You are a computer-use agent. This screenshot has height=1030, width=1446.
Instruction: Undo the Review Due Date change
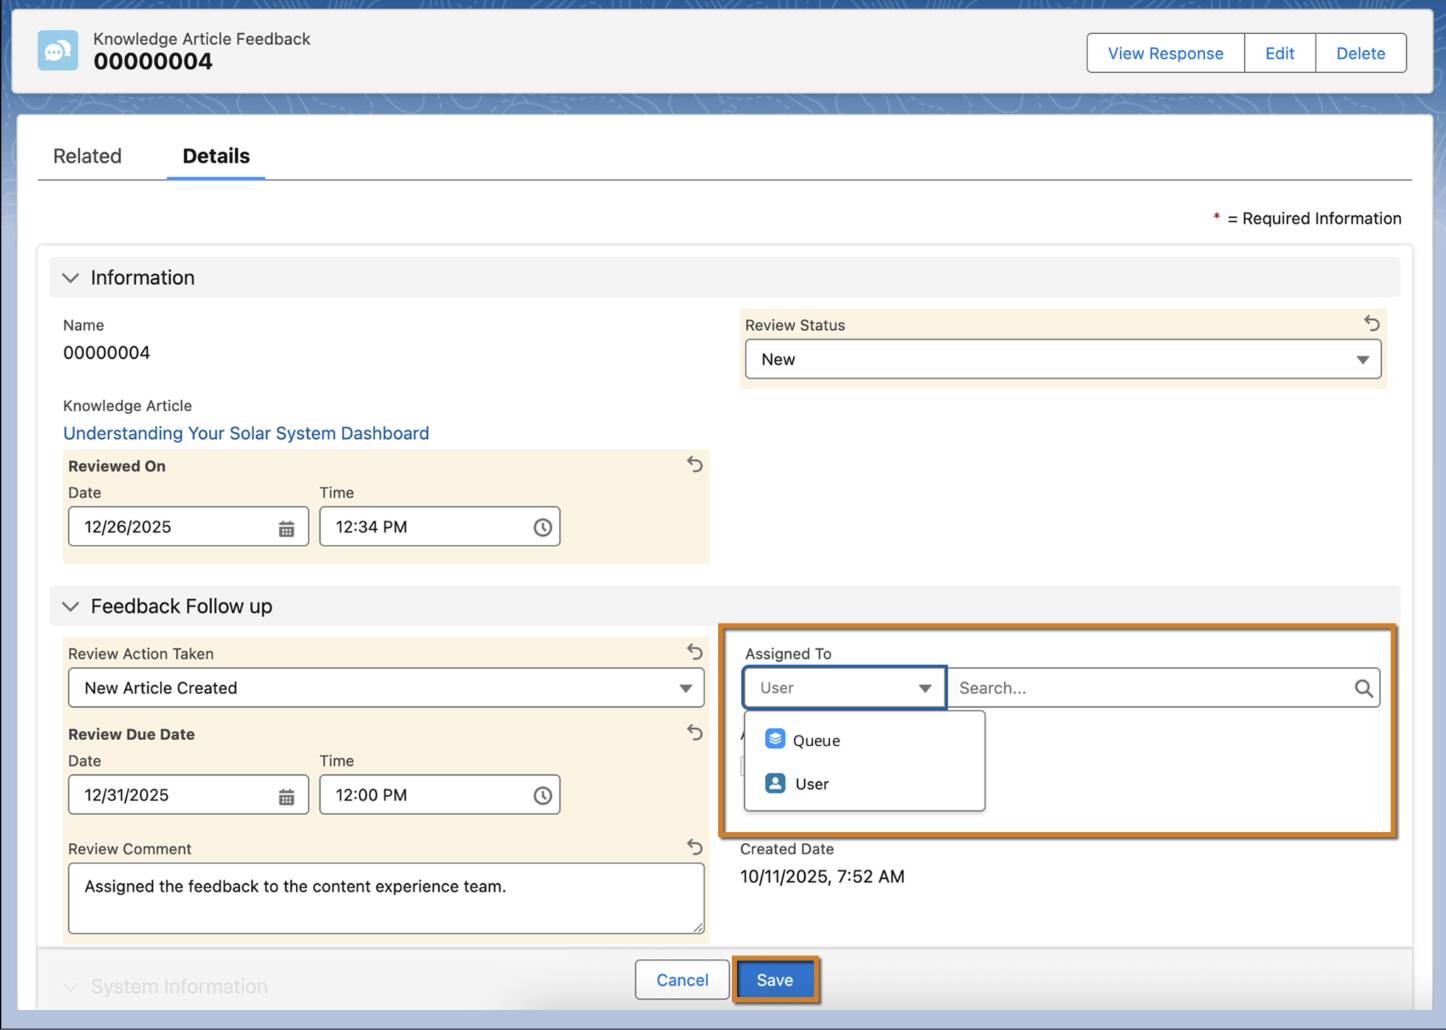pyautogui.click(x=695, y=732)
